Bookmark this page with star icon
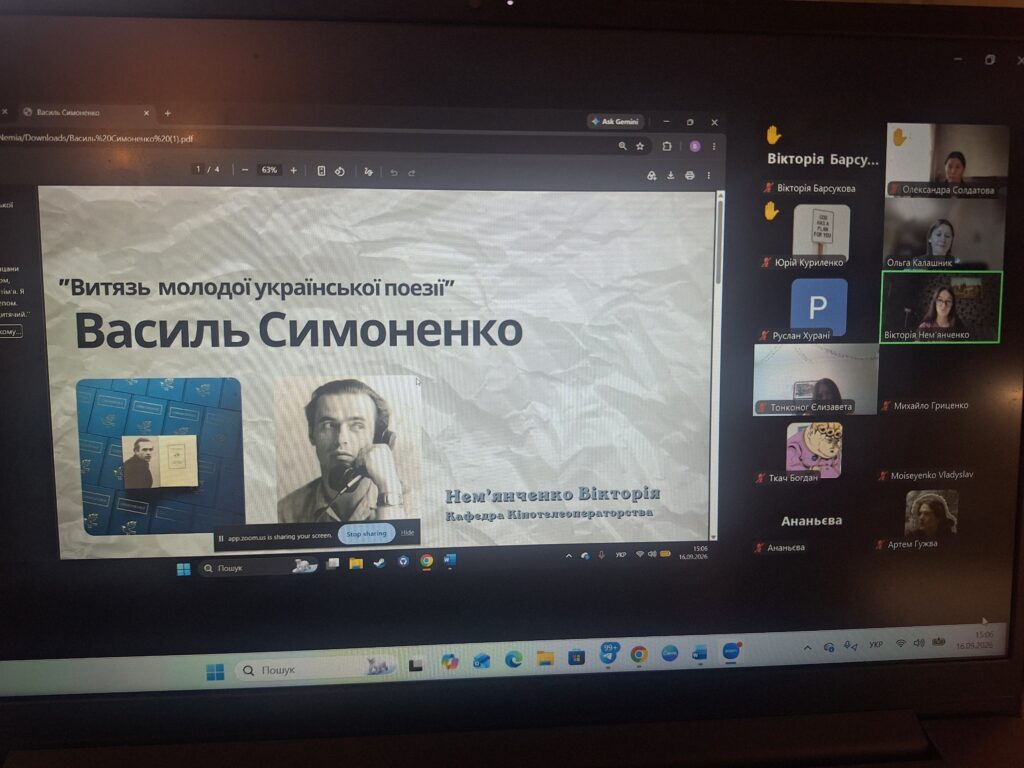The image size is (1024, 768). 640,146
